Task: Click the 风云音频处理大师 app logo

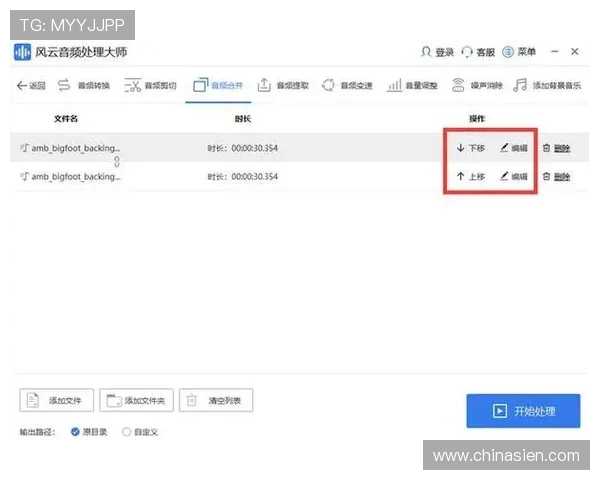Action: [x=22, y=52]
